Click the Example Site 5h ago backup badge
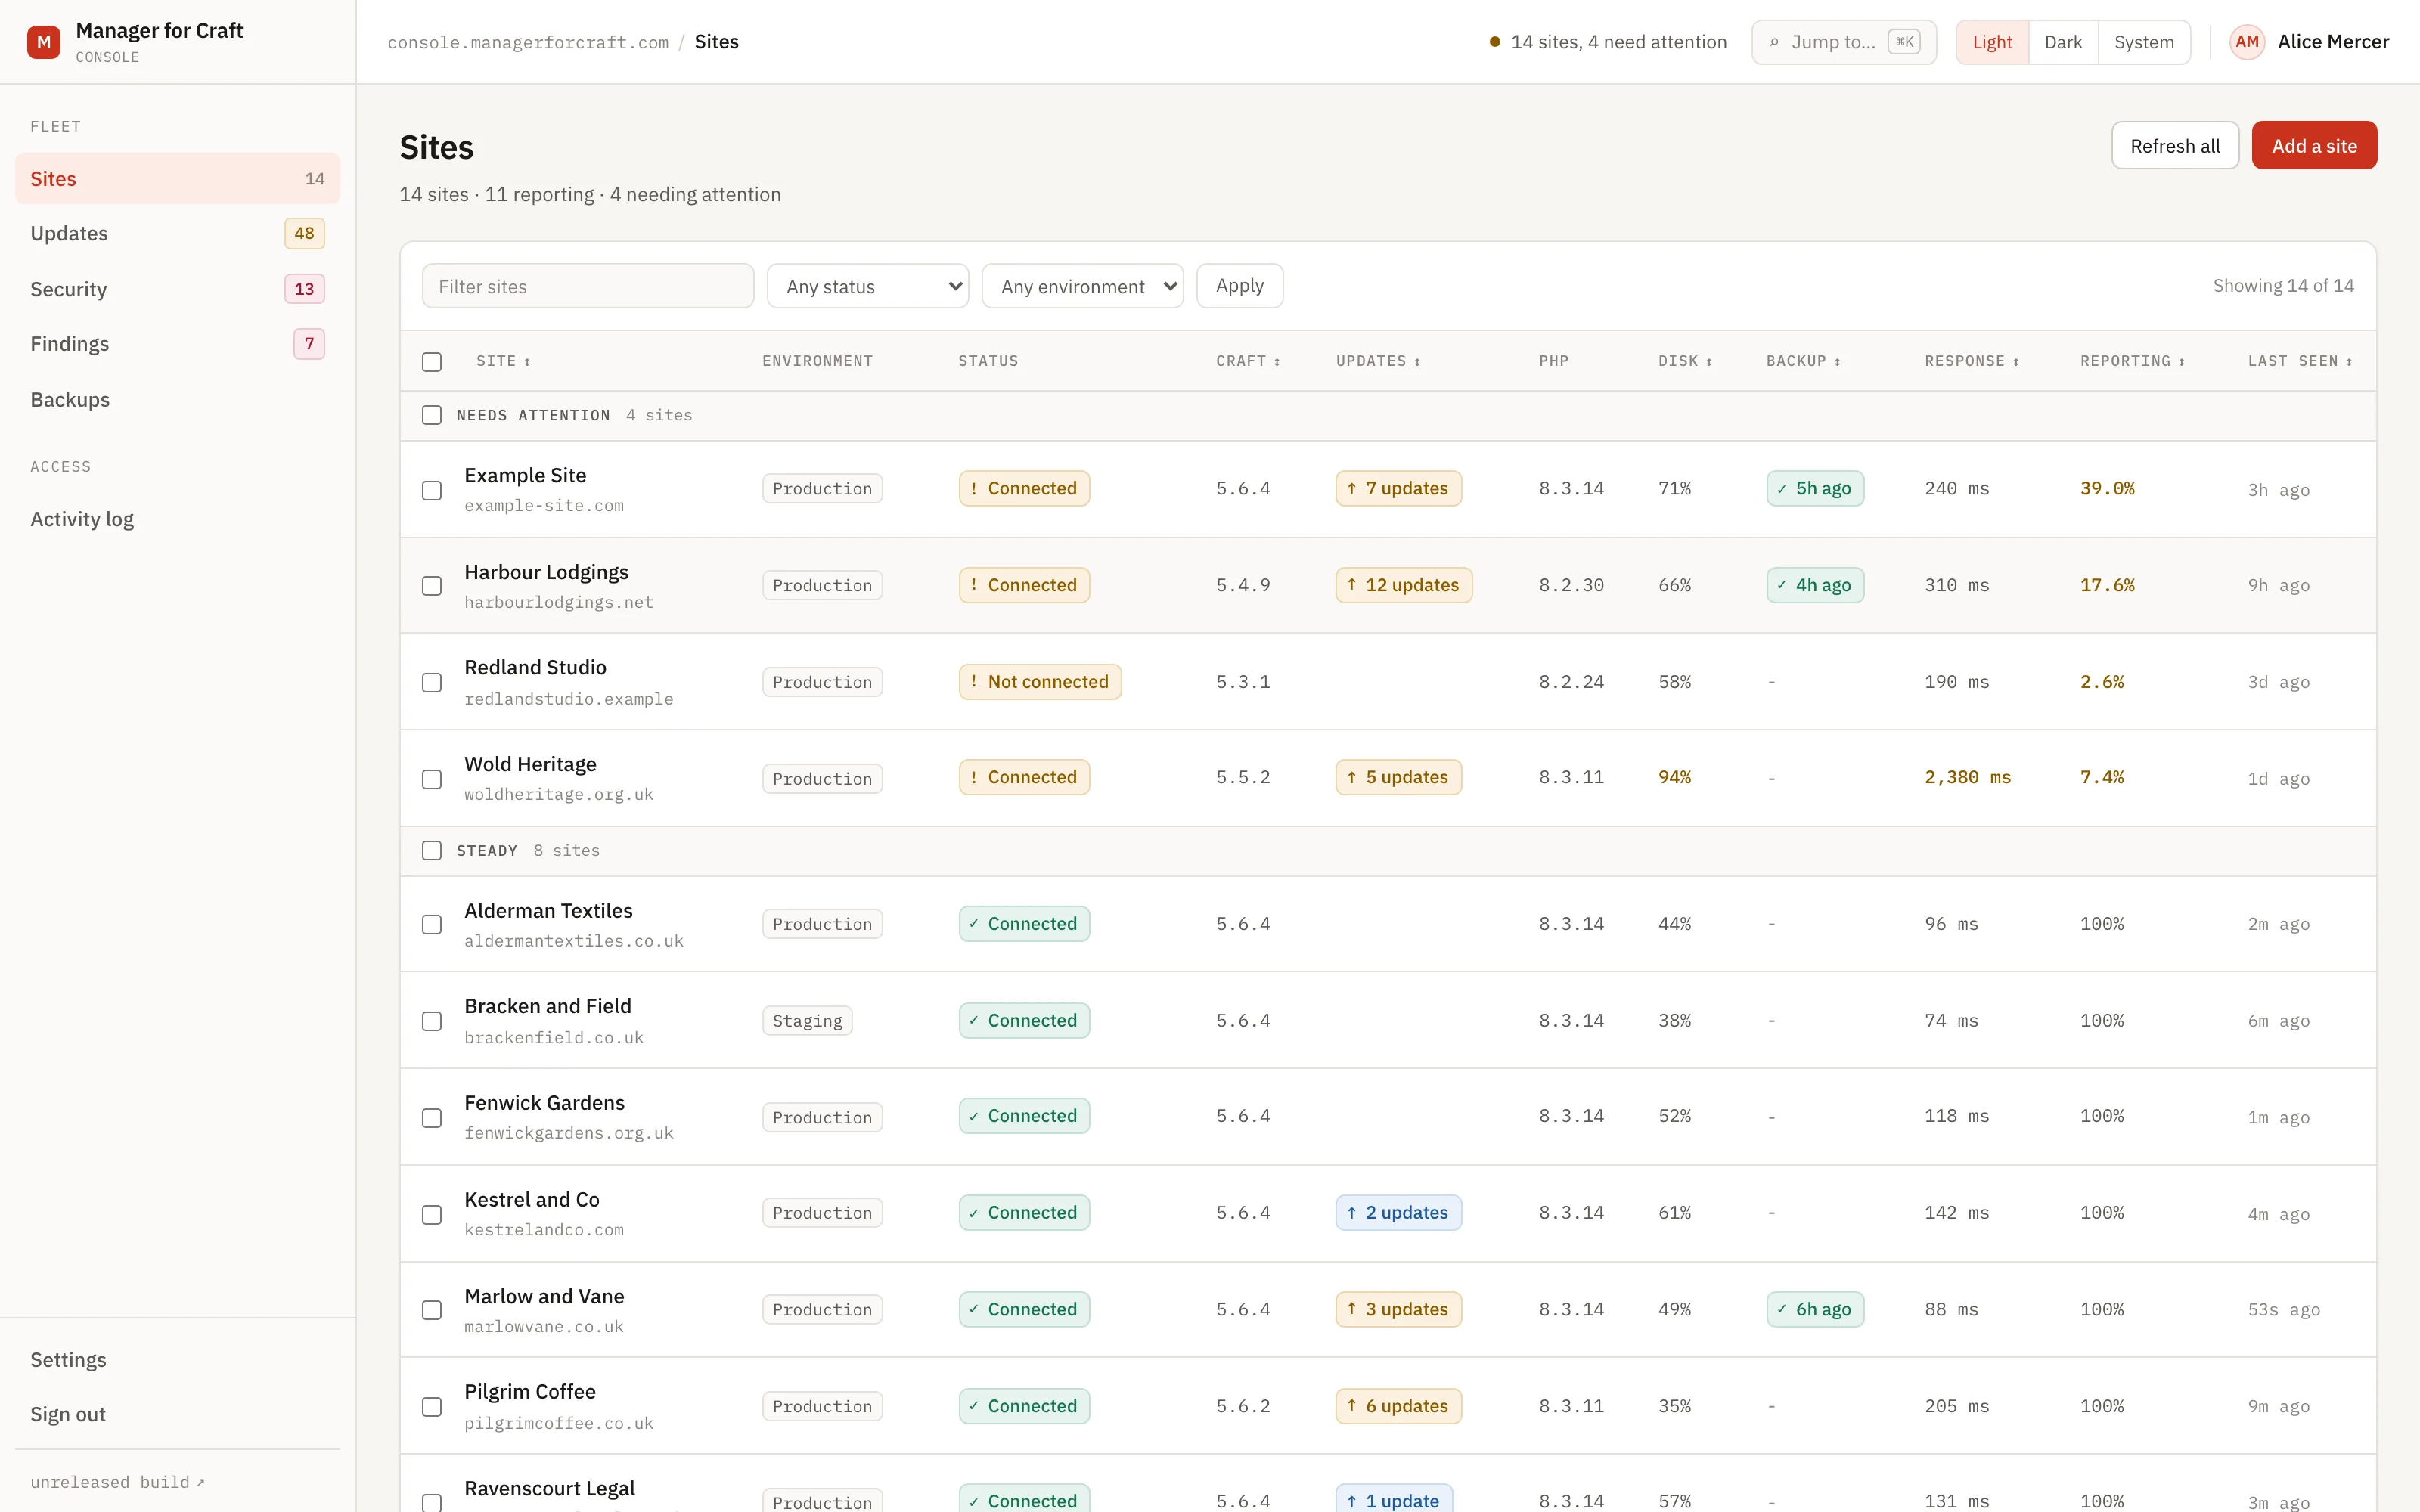This screenshot has width=2420, height=1512. point(1814,489)
